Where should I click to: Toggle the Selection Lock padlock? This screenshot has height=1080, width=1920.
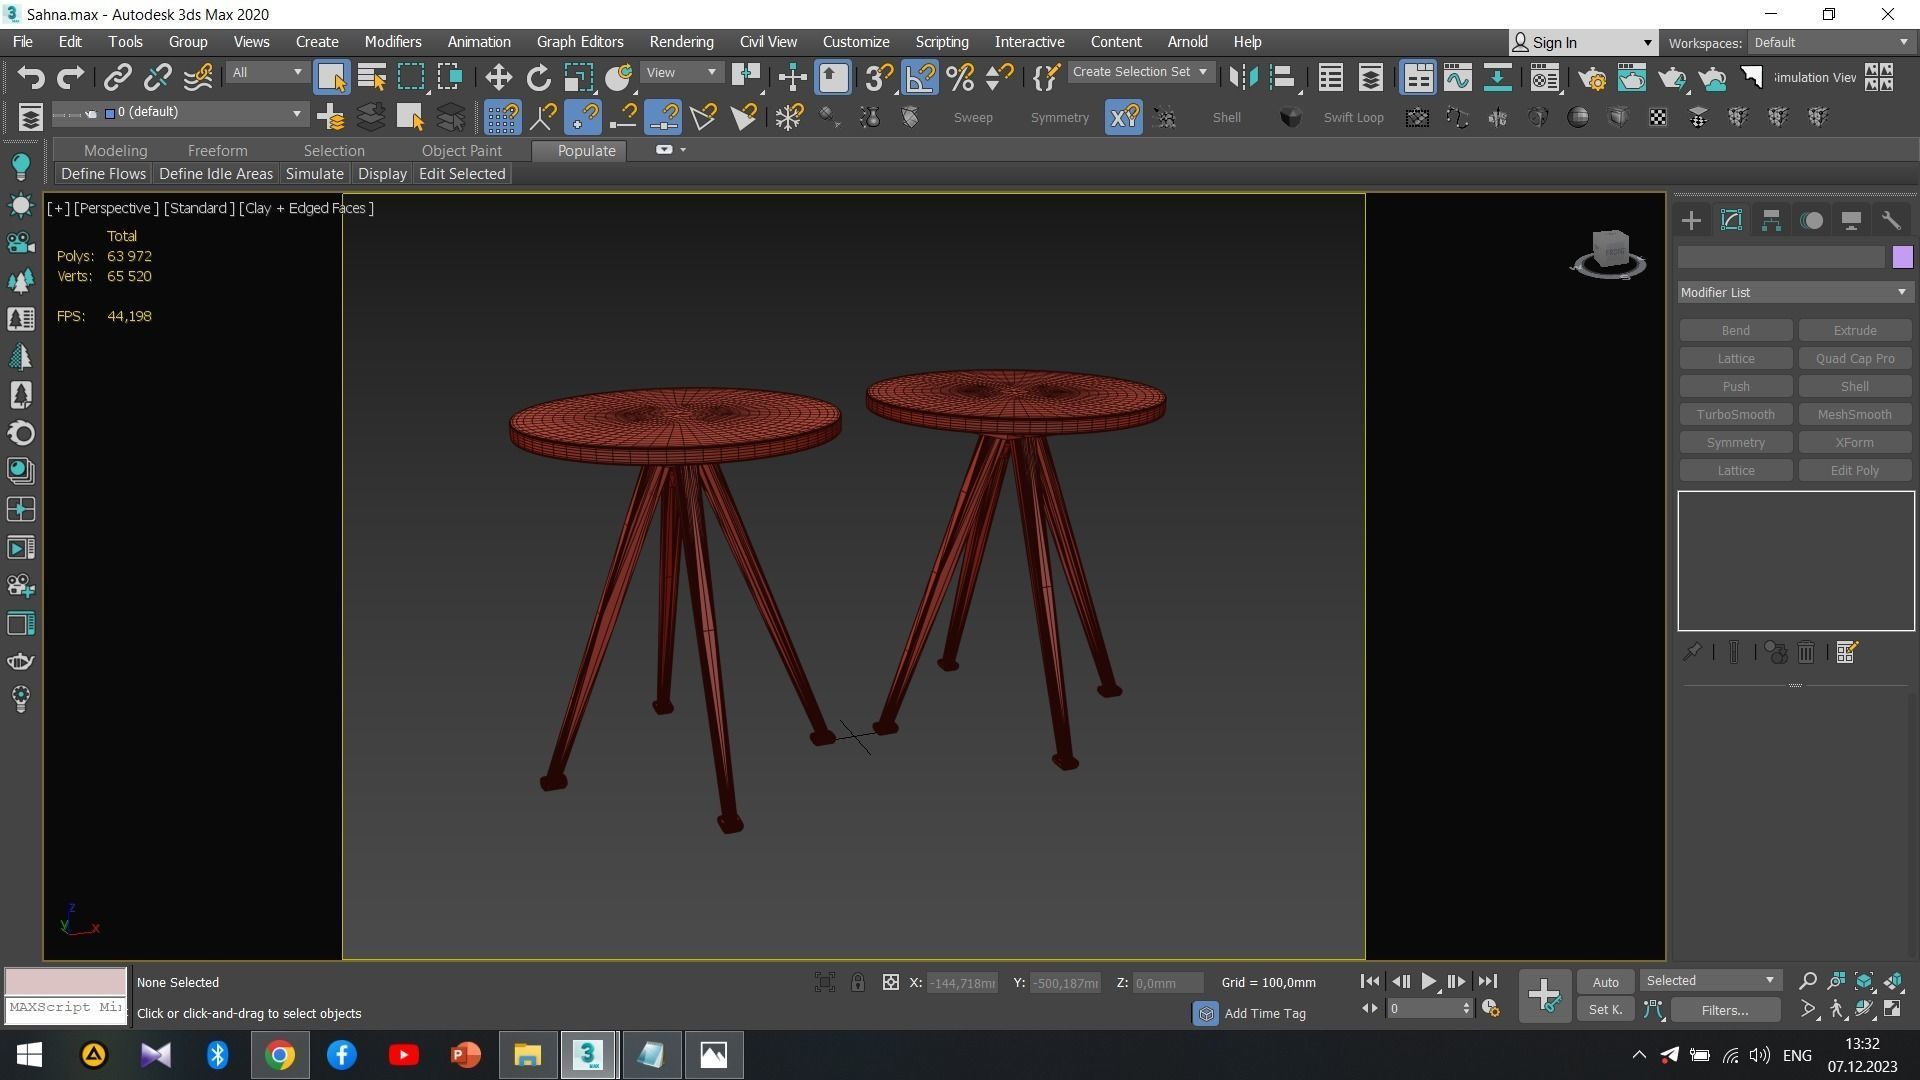(x=858, y=983)
